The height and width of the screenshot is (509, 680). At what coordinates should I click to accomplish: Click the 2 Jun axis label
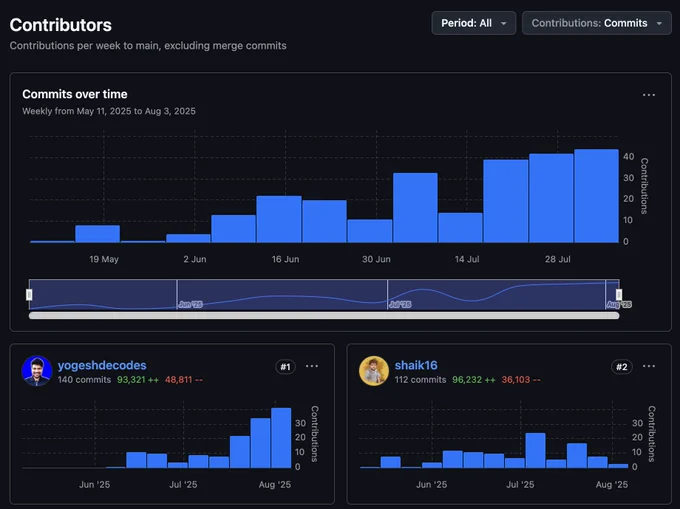[195, 259]
